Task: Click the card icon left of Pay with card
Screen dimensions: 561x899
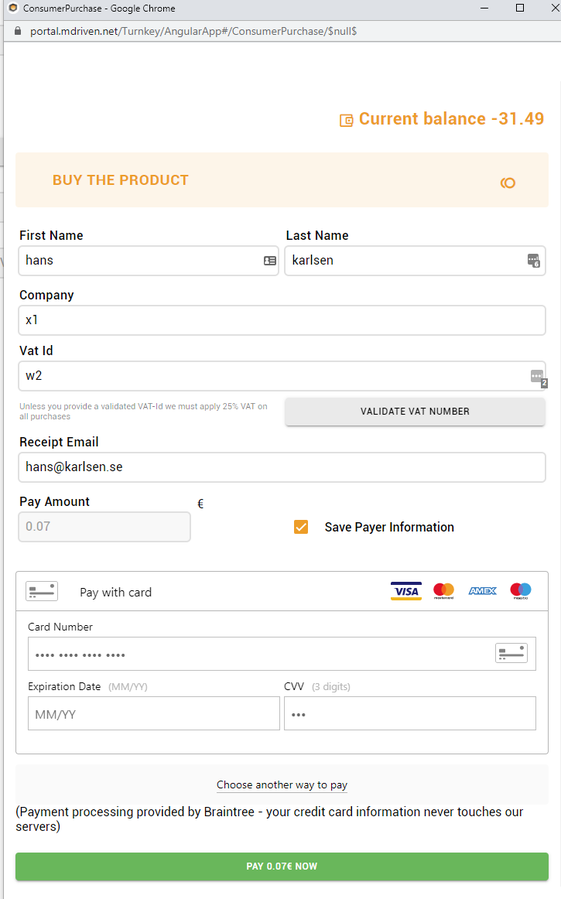Action: pyautogui.click(x=42, y=591)
